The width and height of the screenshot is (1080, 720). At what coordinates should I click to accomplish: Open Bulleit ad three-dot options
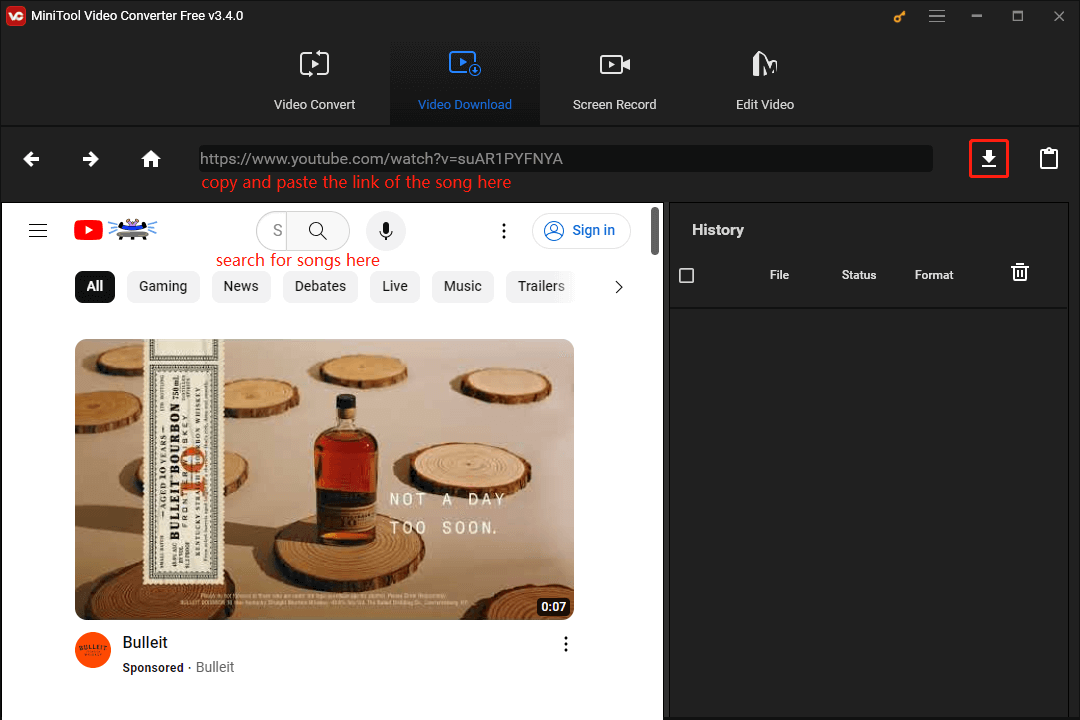(x=565, y=644)
